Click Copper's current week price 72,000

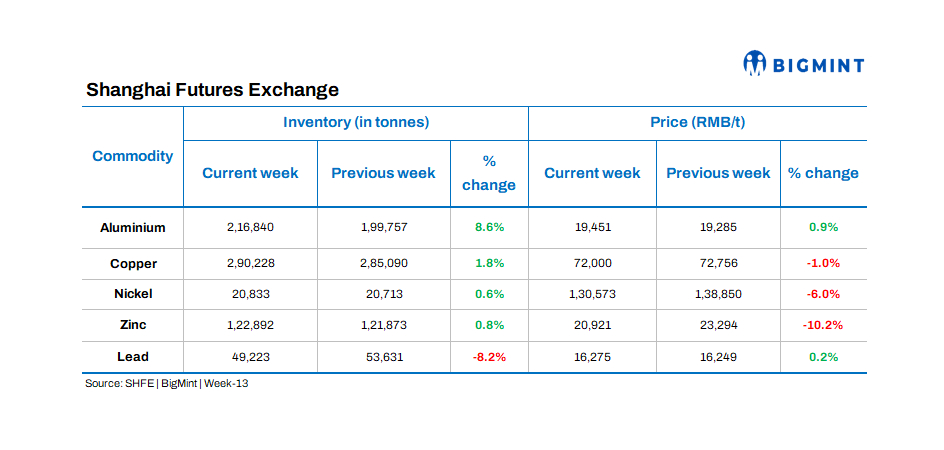592,264
